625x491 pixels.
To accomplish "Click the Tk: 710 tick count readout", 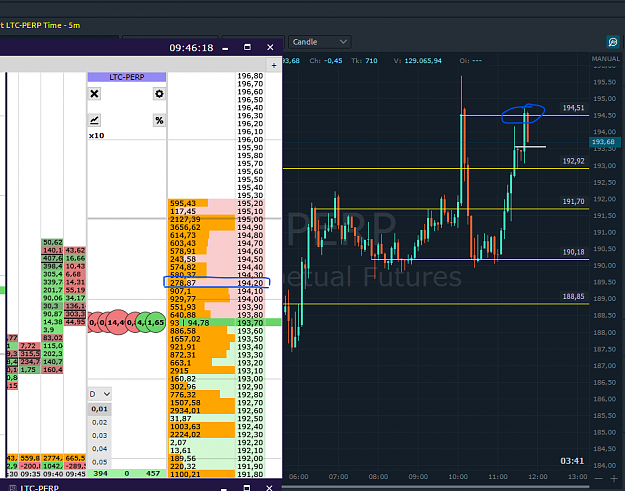I will 364,61.
